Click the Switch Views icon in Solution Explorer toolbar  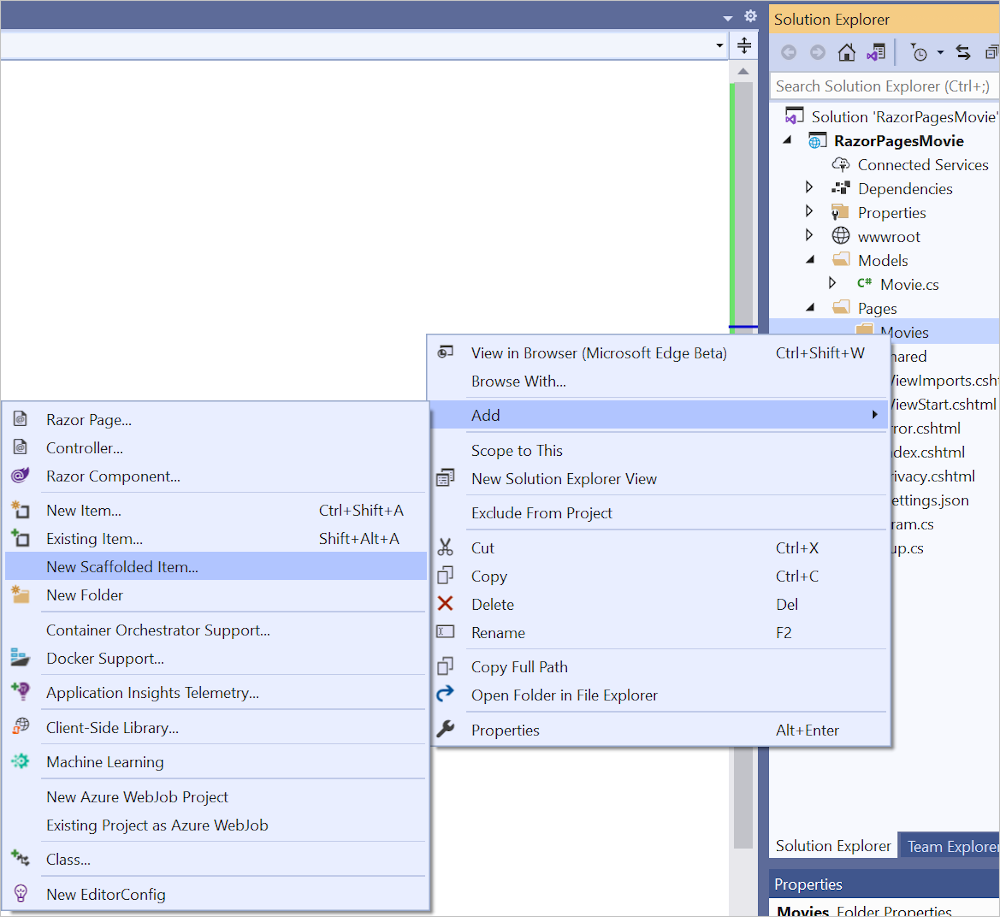coord(876,53)
